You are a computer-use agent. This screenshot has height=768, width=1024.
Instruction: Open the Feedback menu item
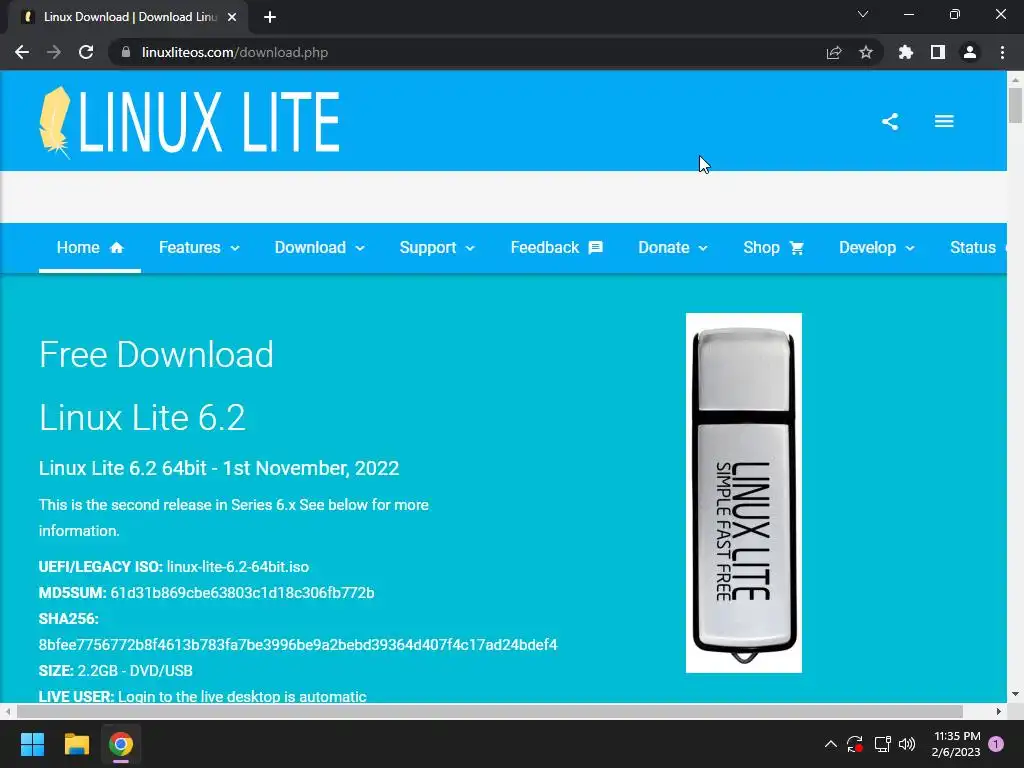point(556,248)
